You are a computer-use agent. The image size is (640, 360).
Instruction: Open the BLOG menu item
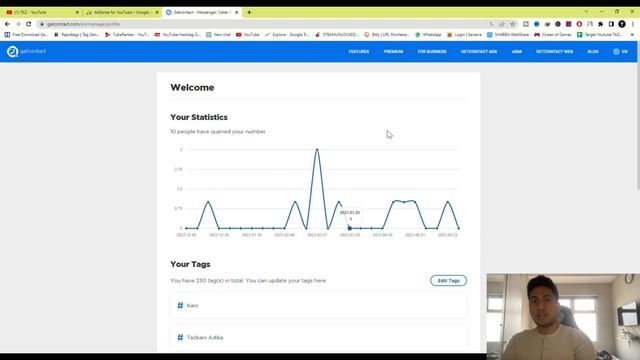593,52
